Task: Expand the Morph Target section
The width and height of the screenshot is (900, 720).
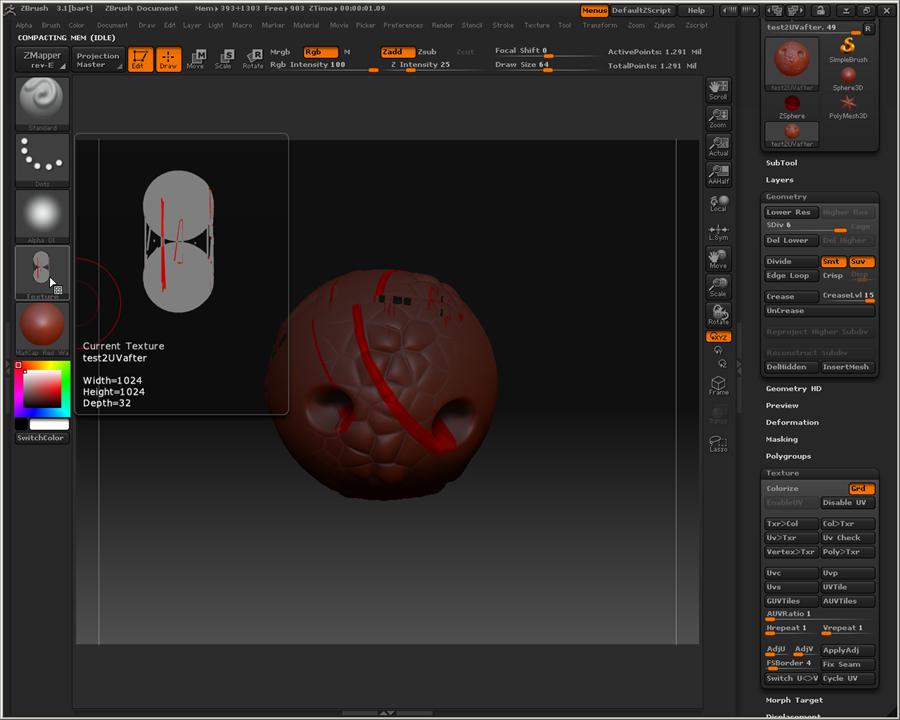Action: point(793,700)
